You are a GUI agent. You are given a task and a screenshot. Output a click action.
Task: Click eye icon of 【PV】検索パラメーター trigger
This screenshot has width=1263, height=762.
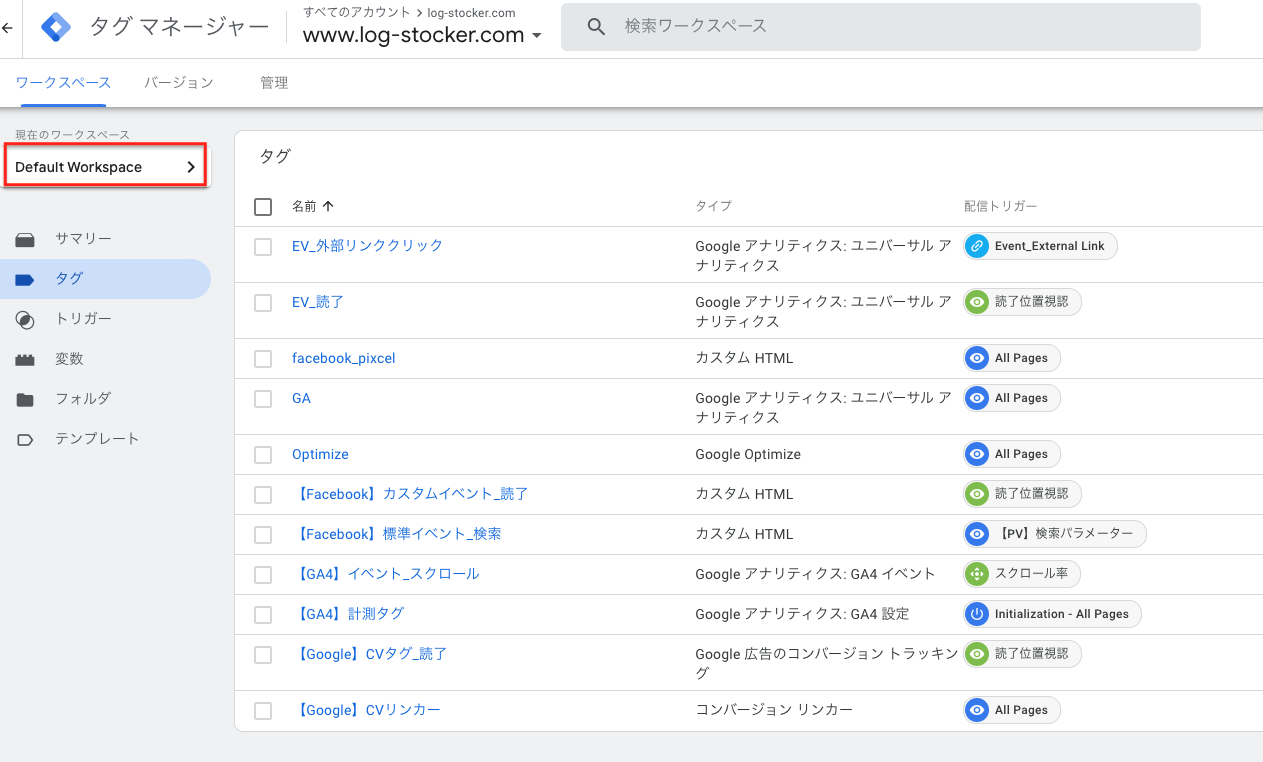click(977, 534)
